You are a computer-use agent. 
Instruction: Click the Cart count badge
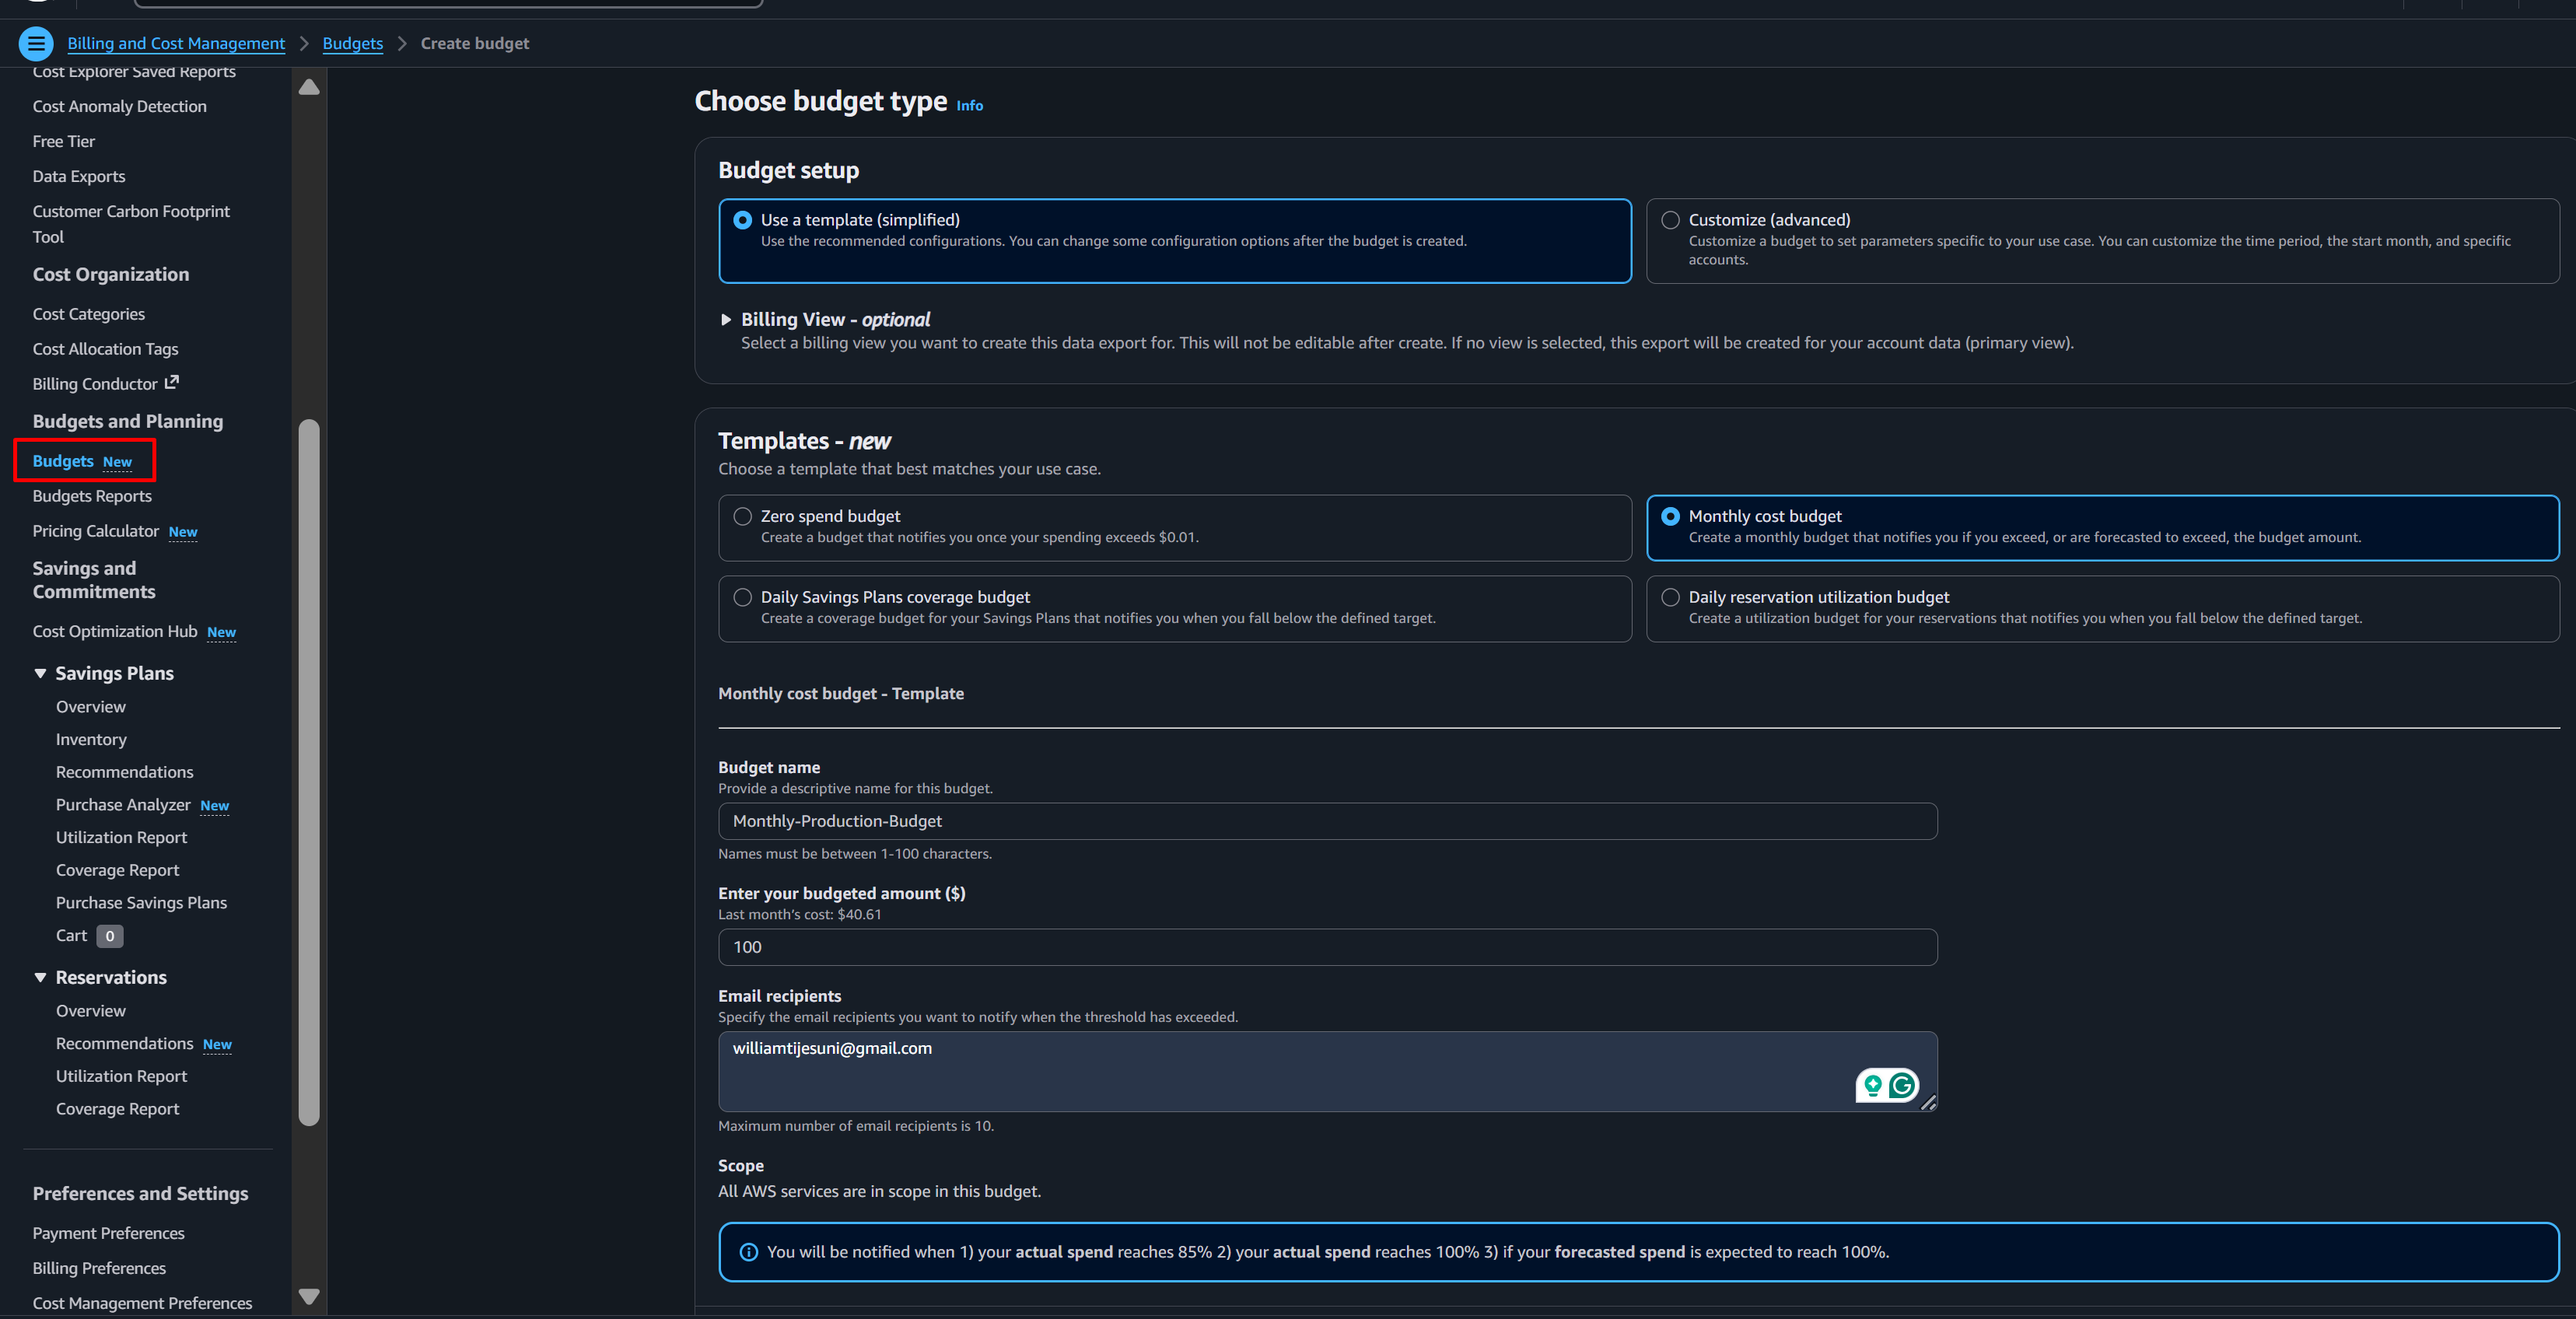[110, 936]
